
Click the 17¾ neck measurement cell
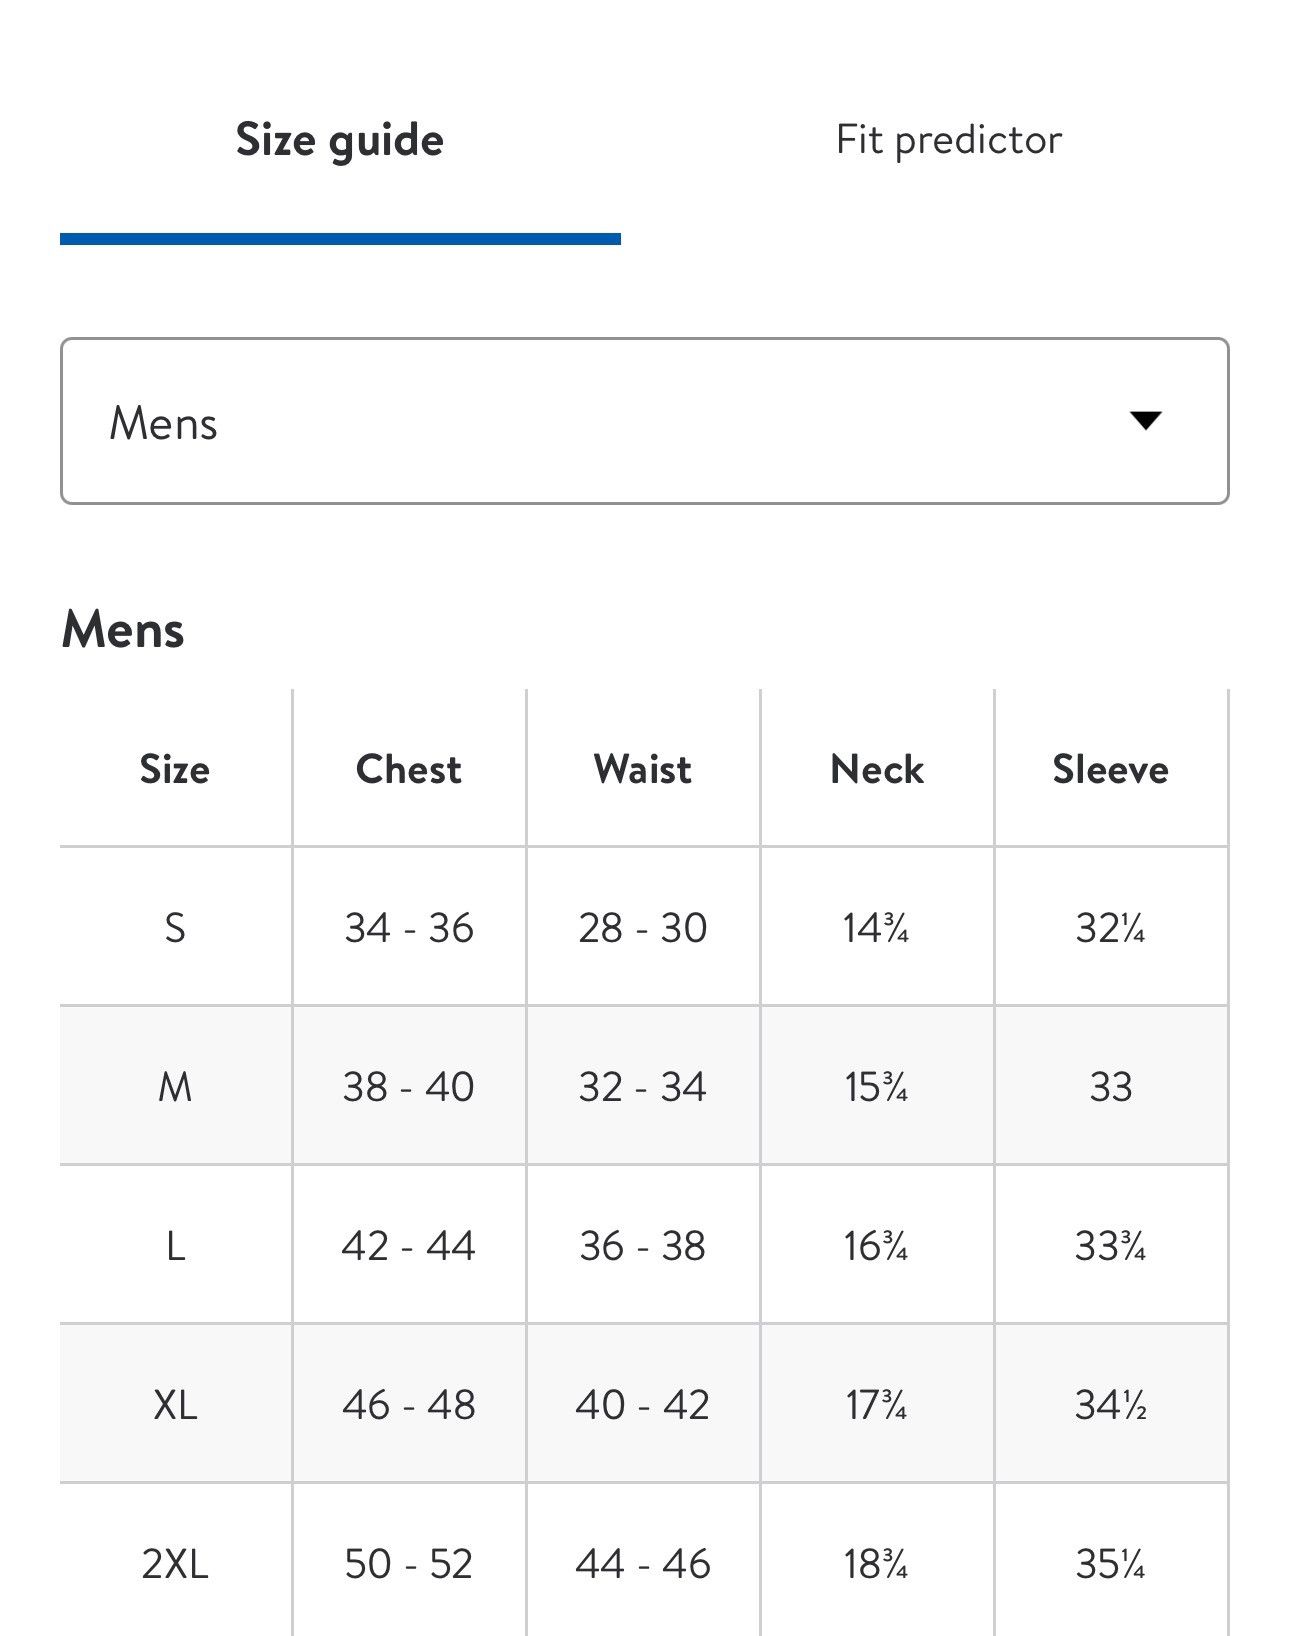pyautogui.click(x=876, y=1405)
